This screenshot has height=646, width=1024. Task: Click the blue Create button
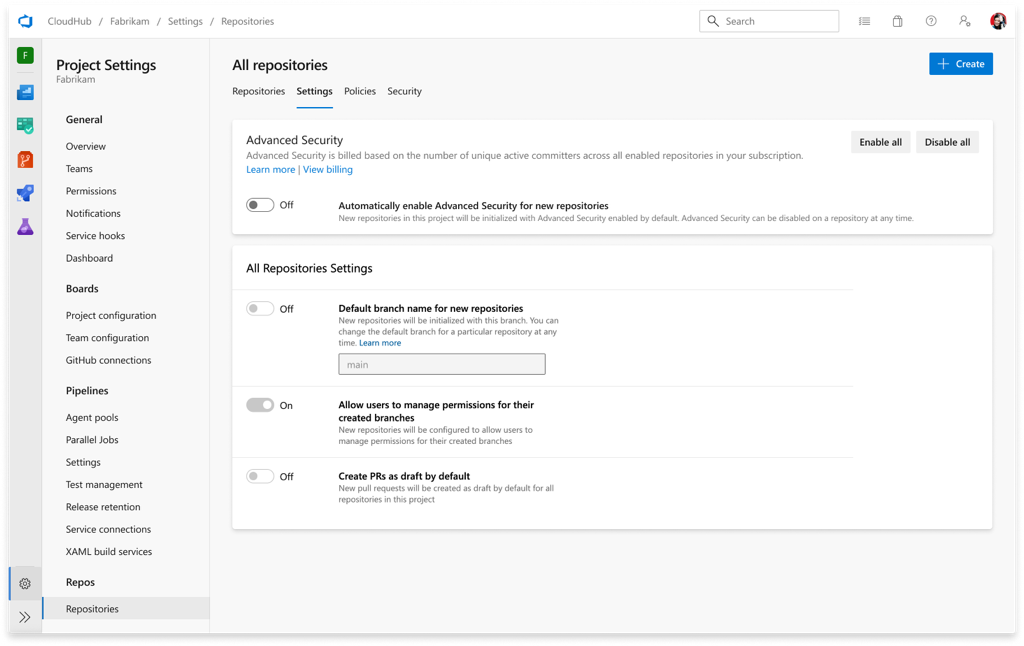(960, 63)
